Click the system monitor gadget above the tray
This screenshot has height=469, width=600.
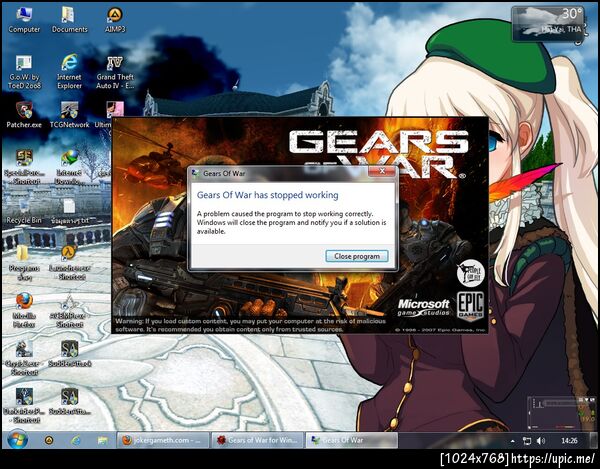(x=562, y=413)
